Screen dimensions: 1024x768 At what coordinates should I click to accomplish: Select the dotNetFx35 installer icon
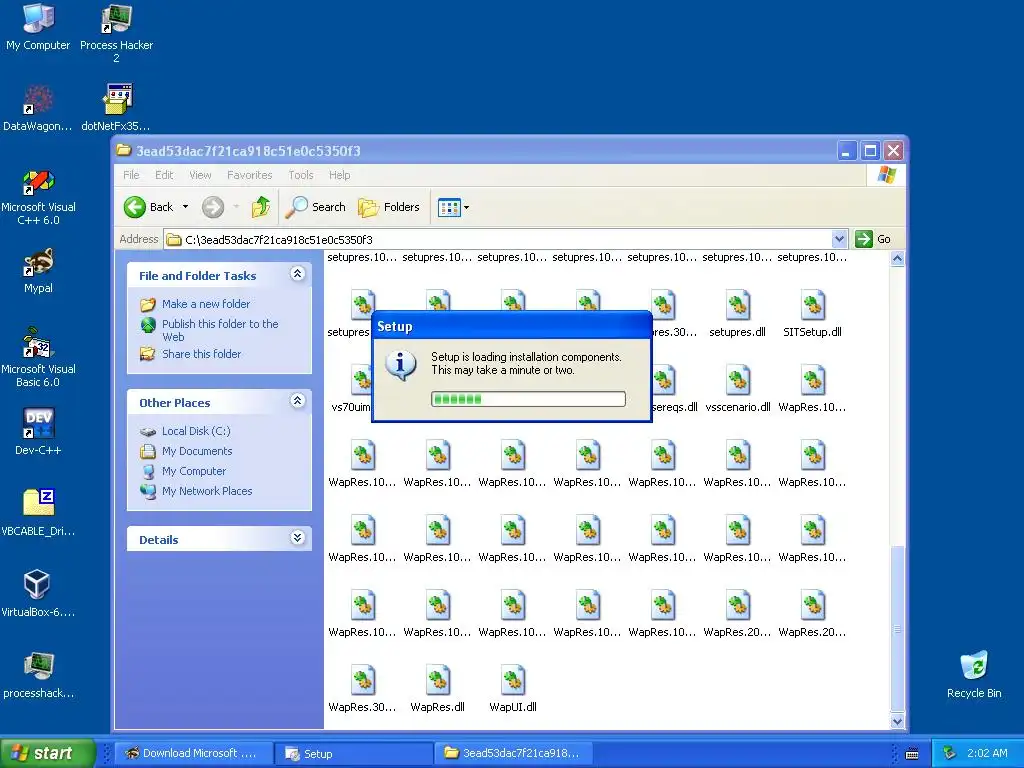[116, 108]
